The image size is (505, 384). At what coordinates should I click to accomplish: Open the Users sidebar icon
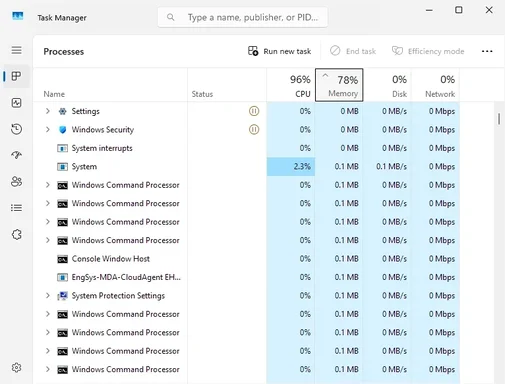click(x=16, y=182)
